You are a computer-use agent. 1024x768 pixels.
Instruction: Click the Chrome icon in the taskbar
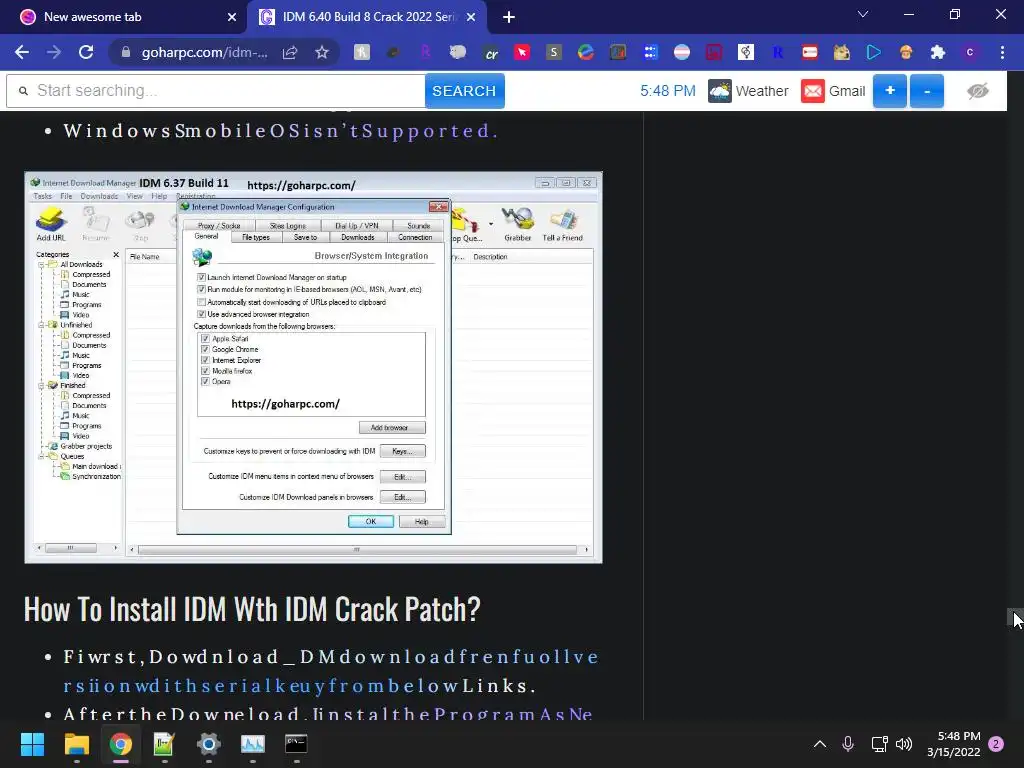[x=121, y=744]
